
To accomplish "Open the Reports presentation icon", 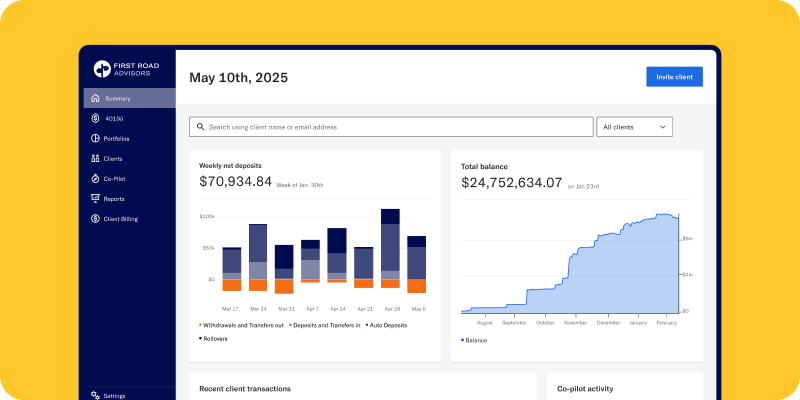I will (x=95, y=198).
